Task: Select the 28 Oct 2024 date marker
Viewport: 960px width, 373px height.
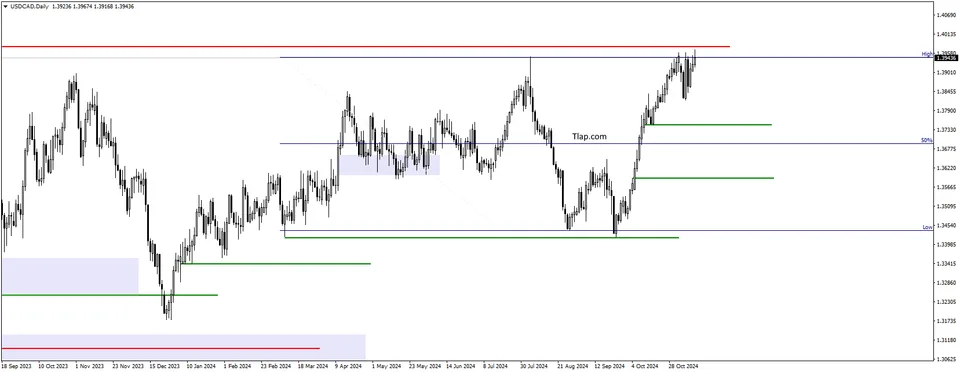Action: [682, 366]
